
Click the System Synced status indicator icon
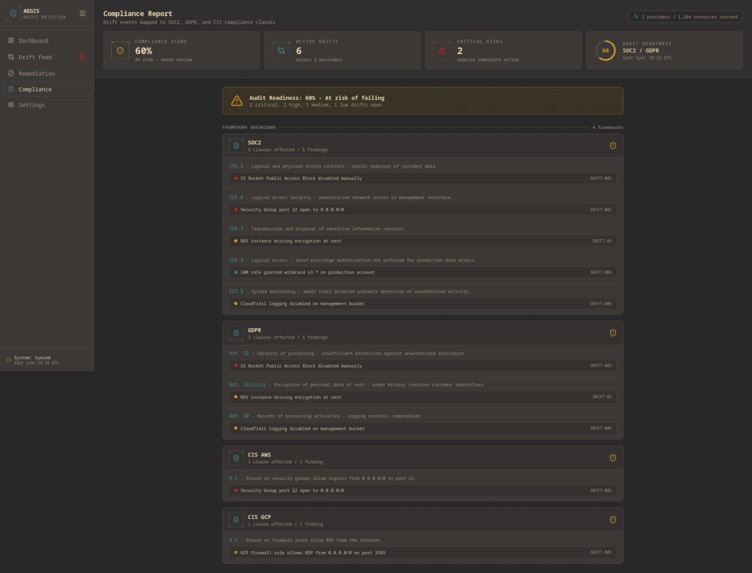point(8,360)
